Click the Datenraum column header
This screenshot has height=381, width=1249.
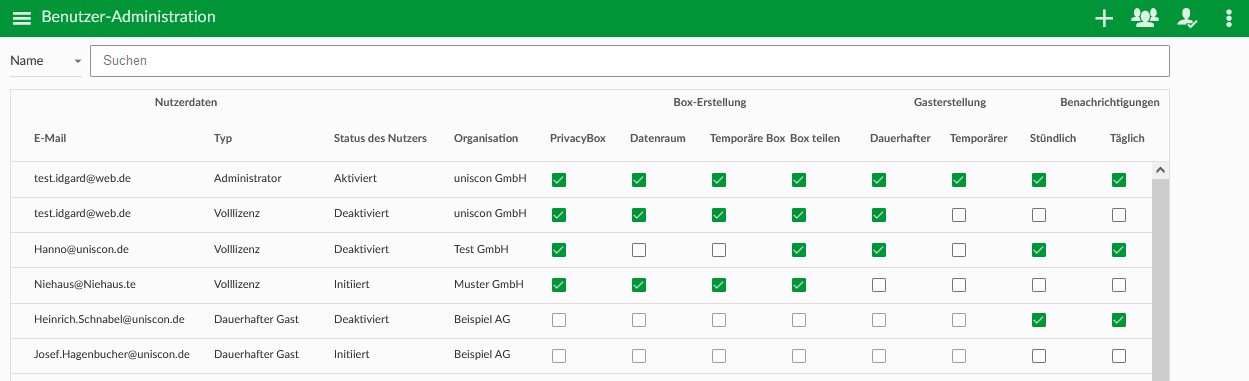coord(658,138)
